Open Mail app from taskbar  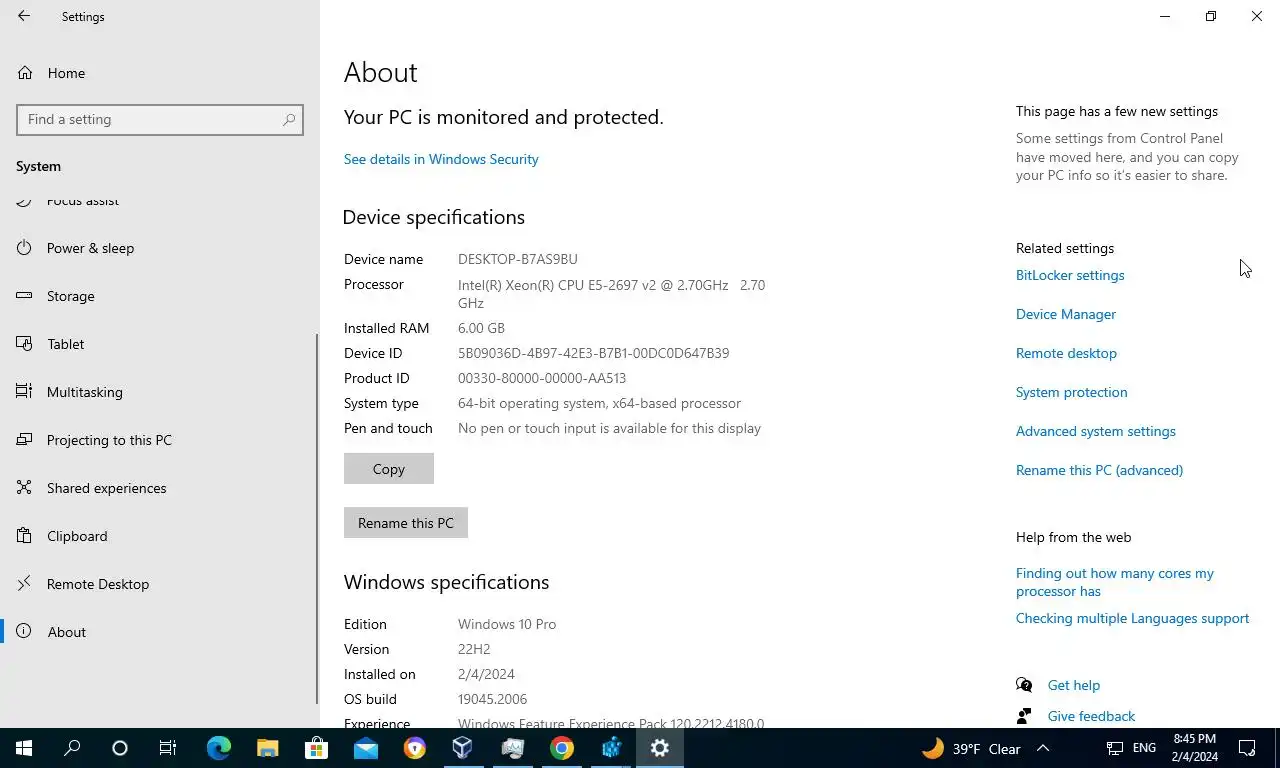(365, 748)
